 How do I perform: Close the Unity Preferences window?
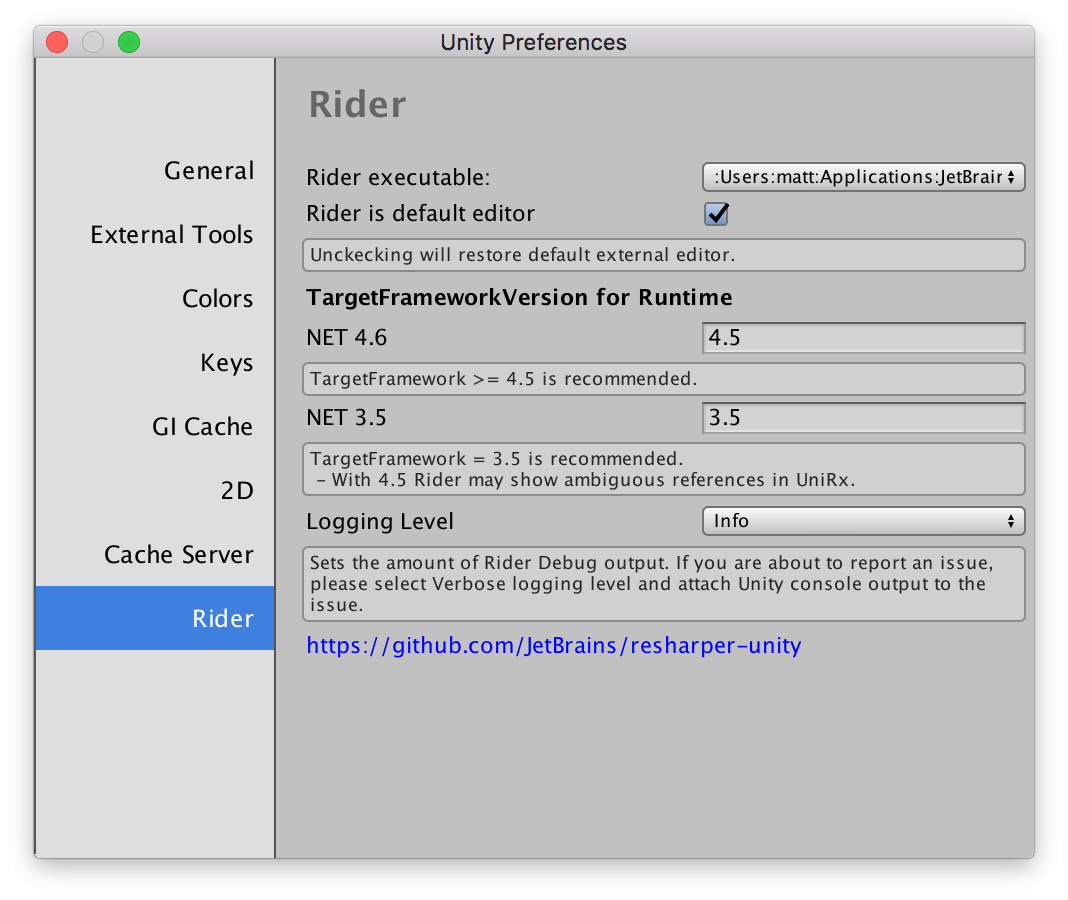click(x=57, y=42)
